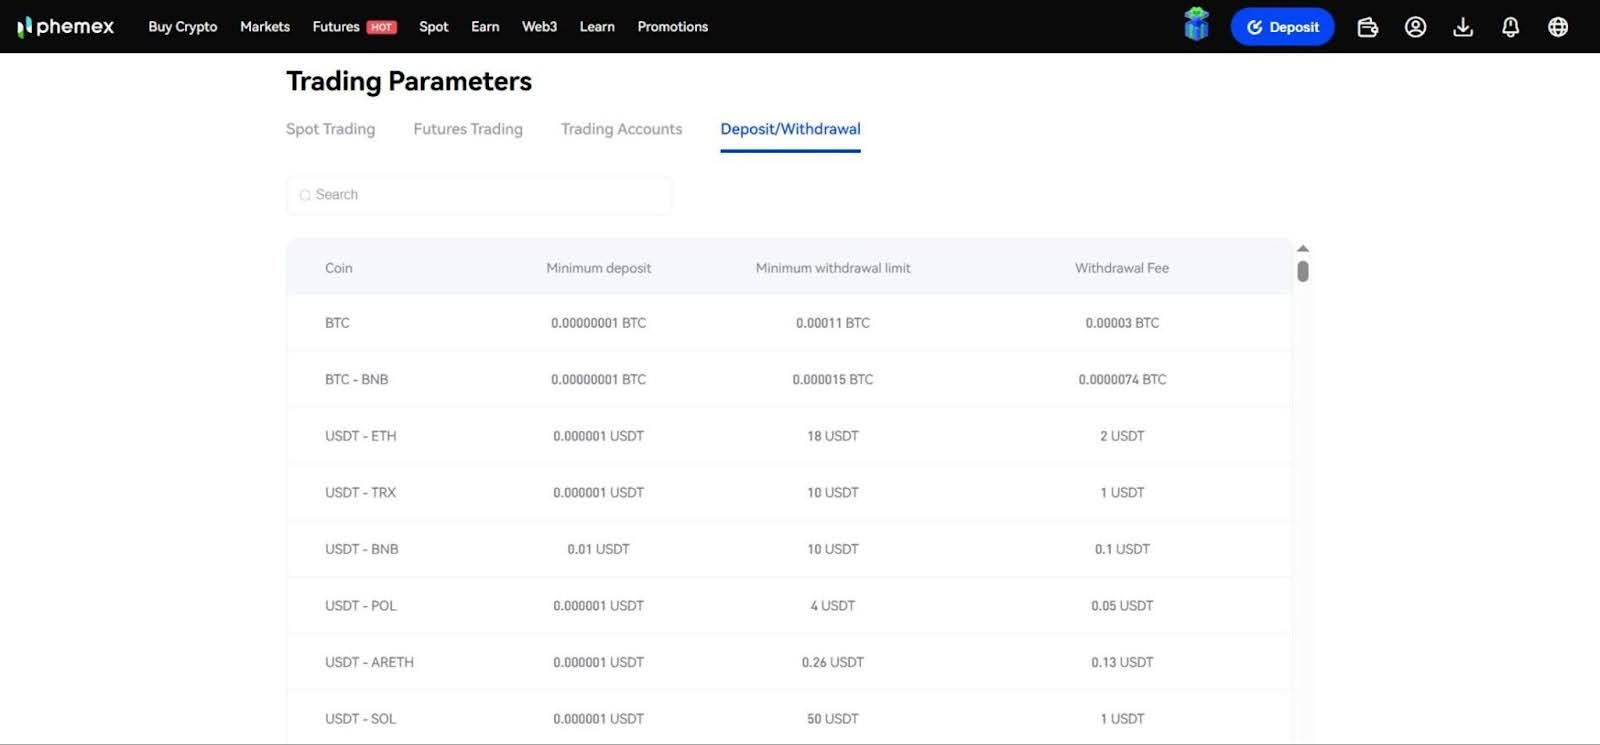
Task: Click the 50 USDT withdrawal limit
Action: [833, 719]
